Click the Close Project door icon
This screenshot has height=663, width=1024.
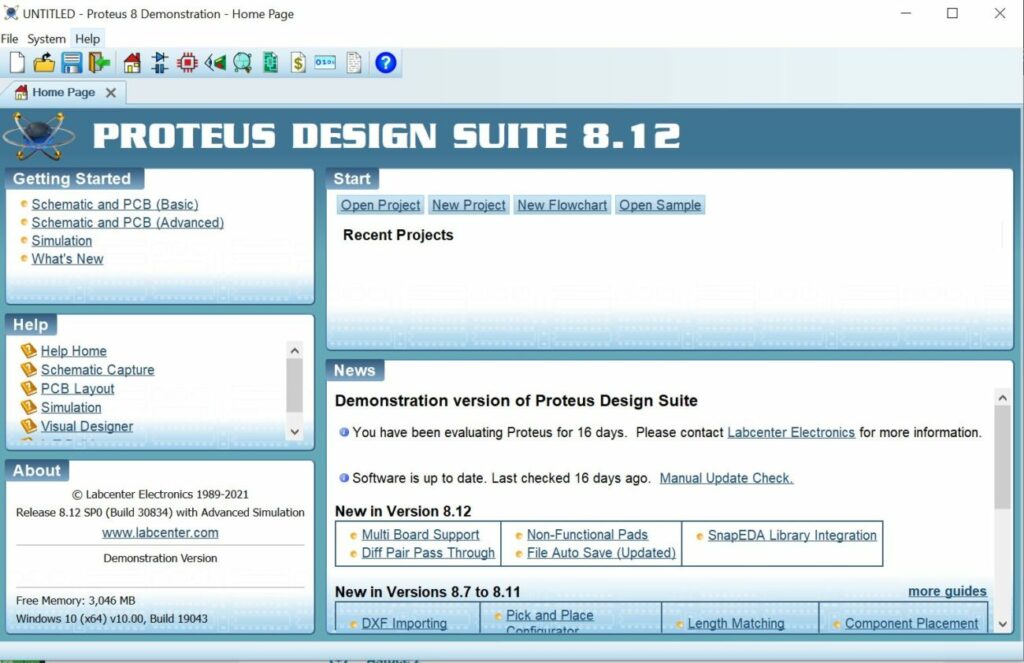click(98, 63)
